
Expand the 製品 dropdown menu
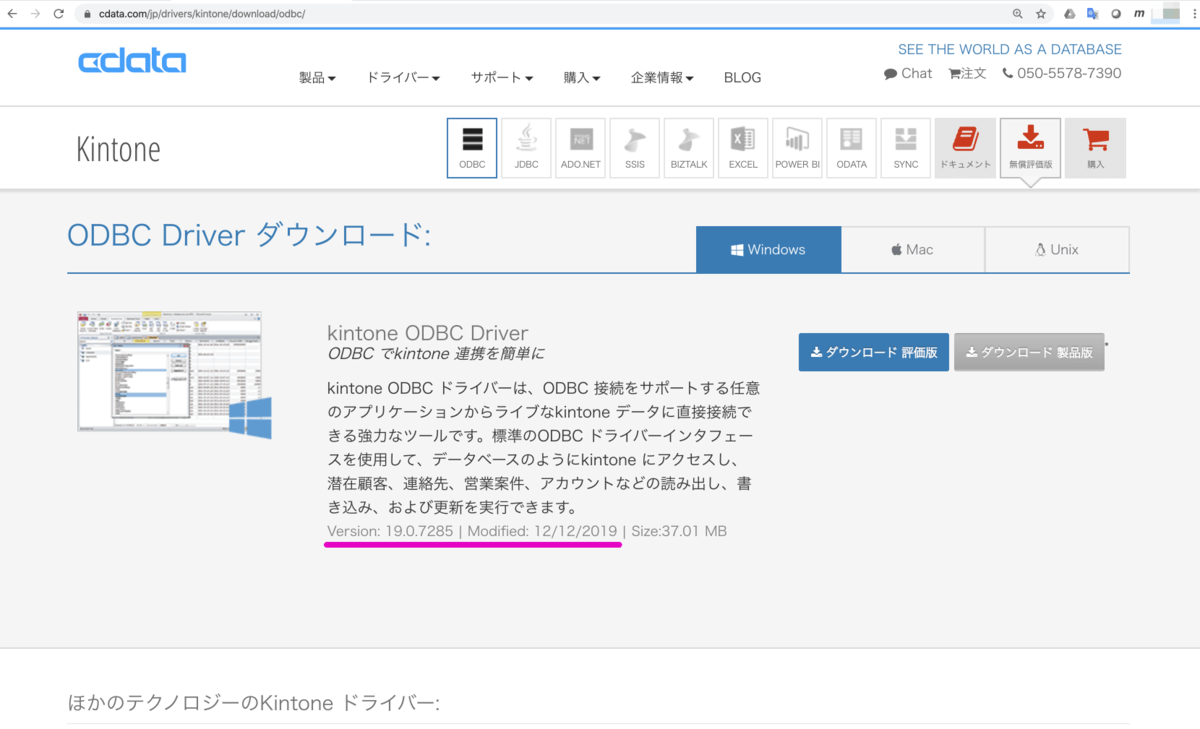317,78
